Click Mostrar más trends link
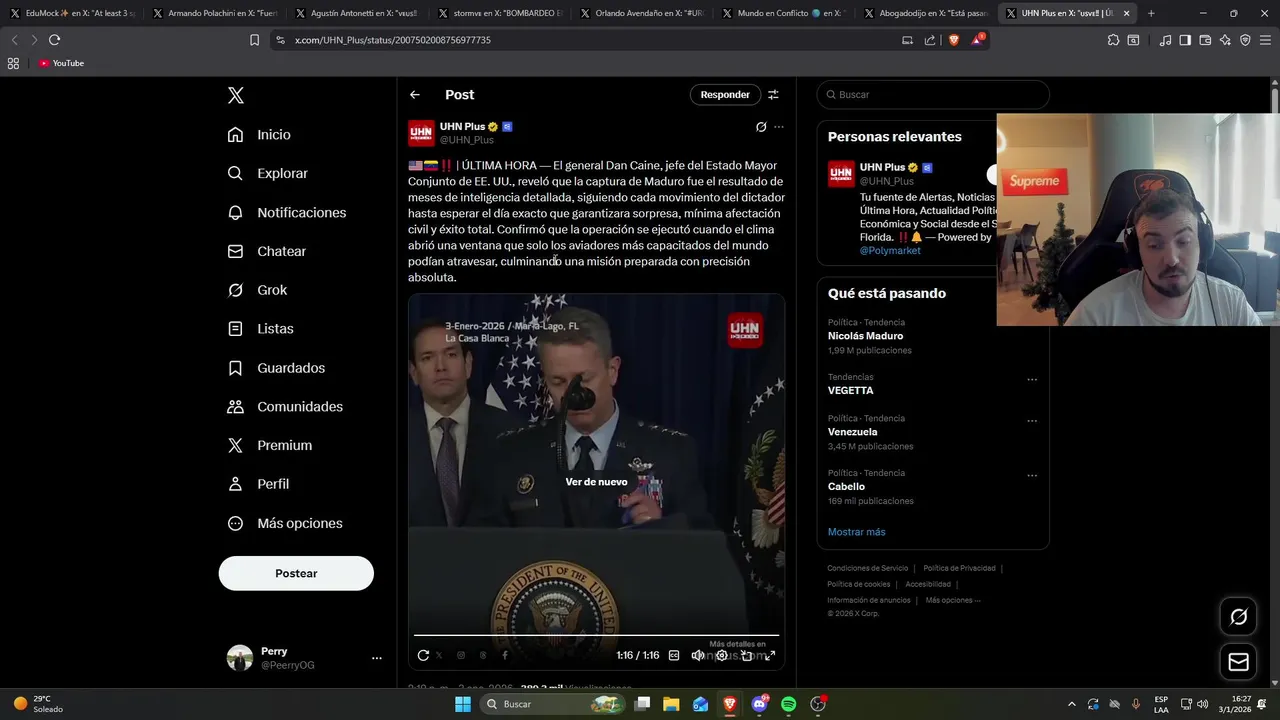1280x720 pixels. point(856,532)
